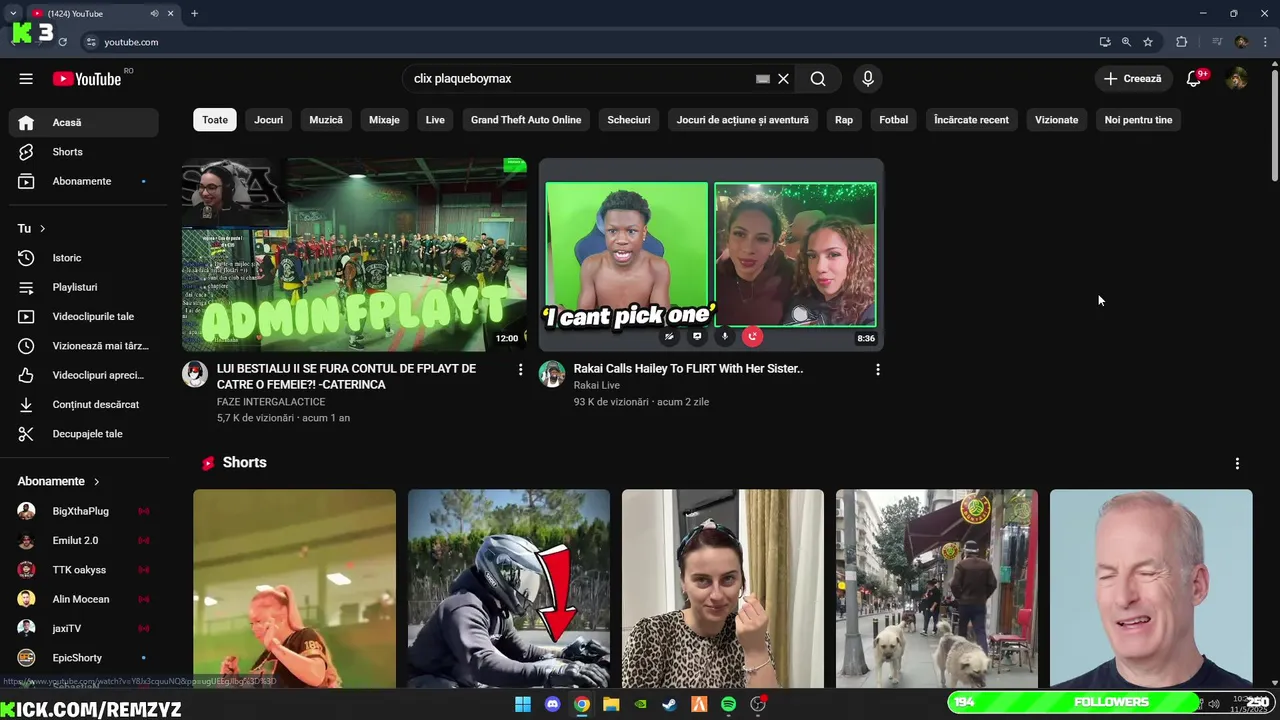Open Shorts in the sidebar
The width and height of the screenshot is (1280, 720).
[x=84, y=152]
